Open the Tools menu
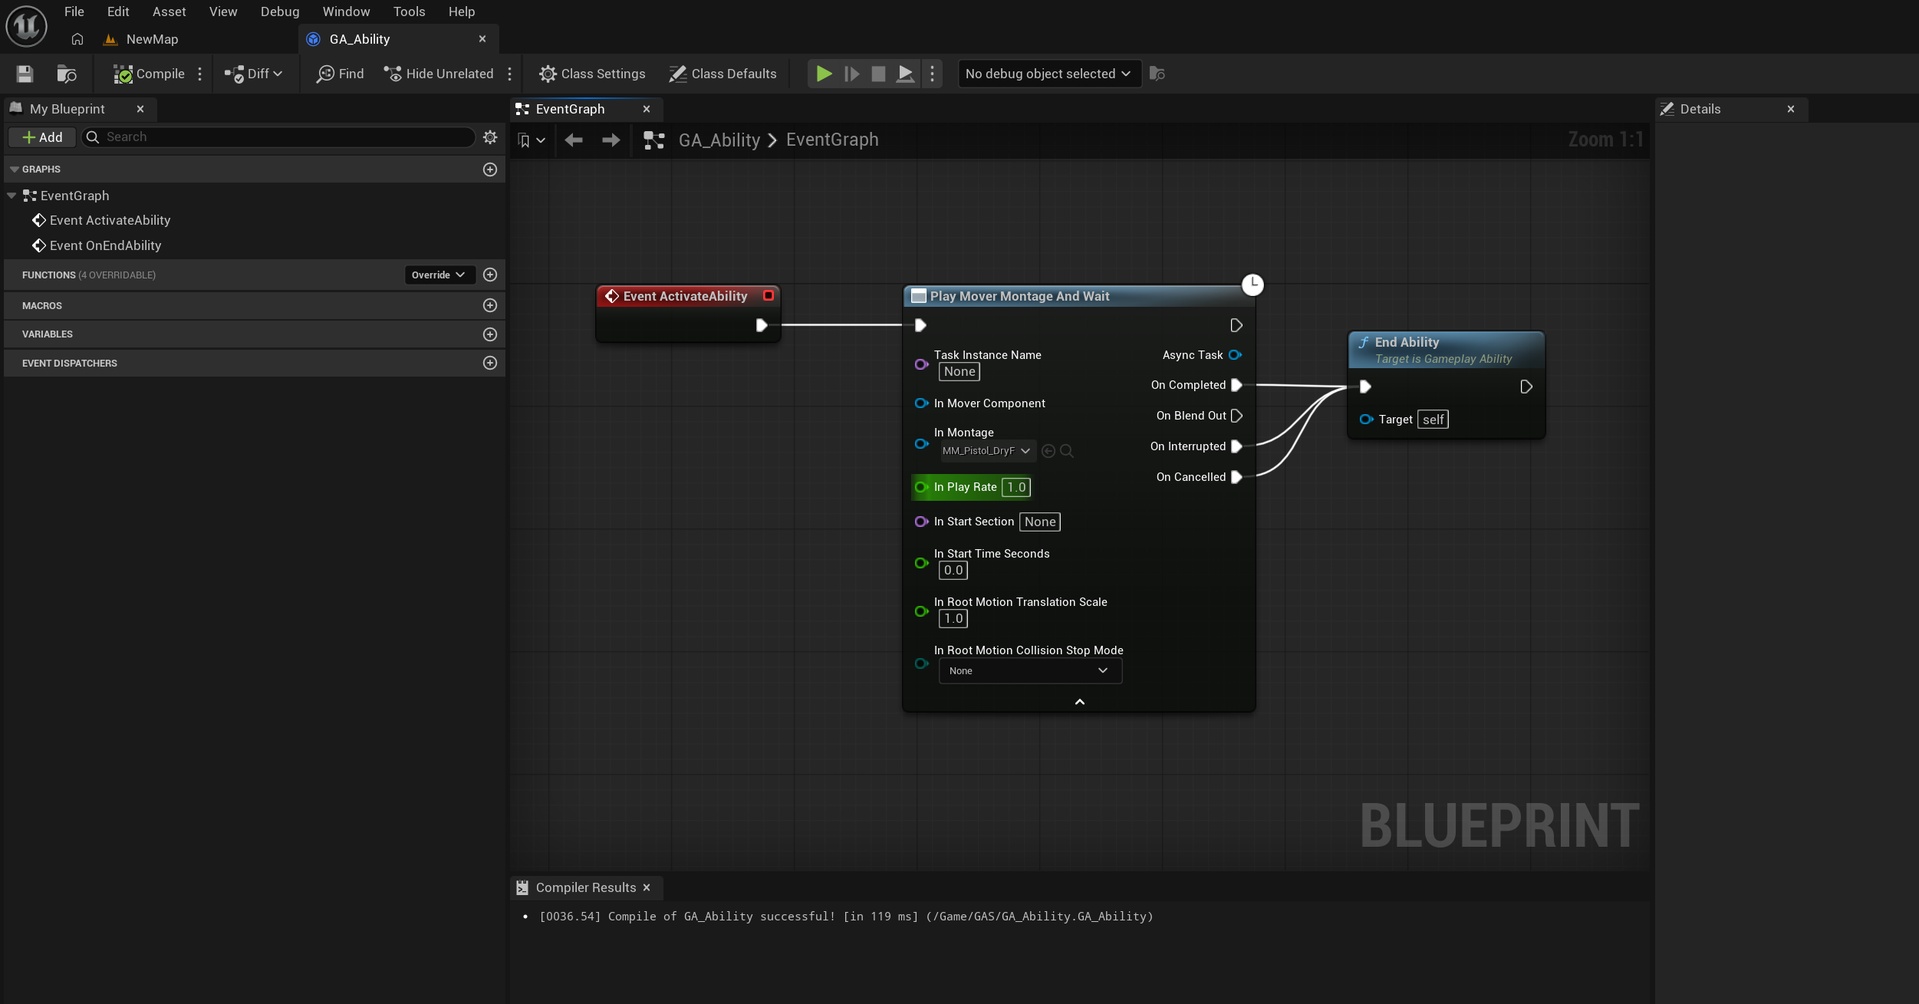Screen dimensions: 1919x1004 [x=409, y=12]
